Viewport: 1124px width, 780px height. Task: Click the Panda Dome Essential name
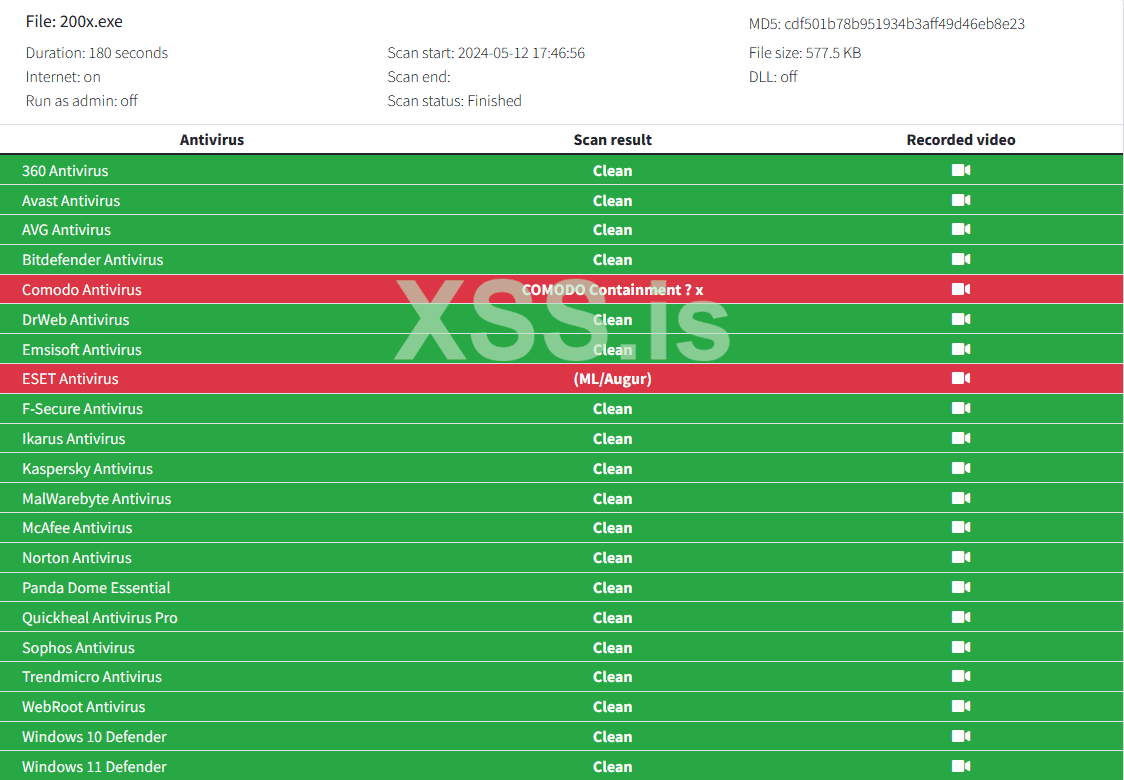pos(96,588)
